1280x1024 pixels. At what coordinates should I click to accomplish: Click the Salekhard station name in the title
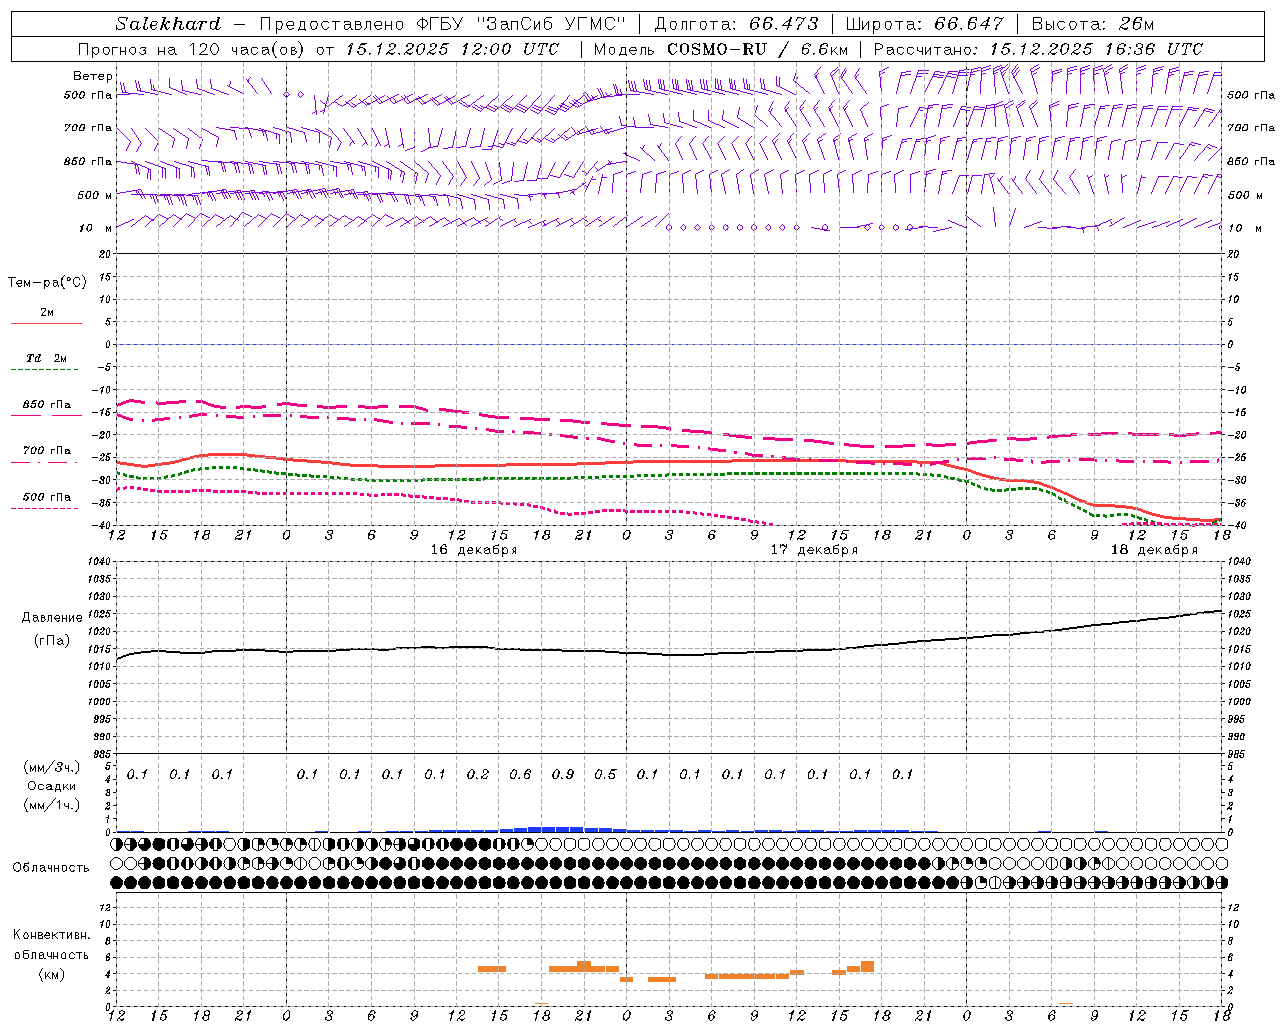click(x=168, y=24)
